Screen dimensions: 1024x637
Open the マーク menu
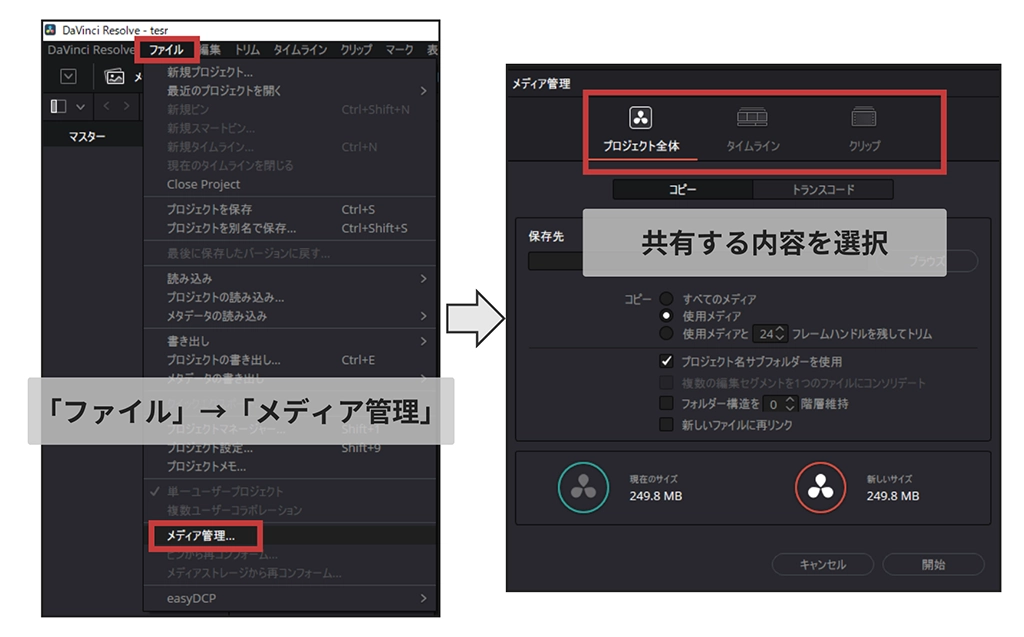tap(399, 50)
